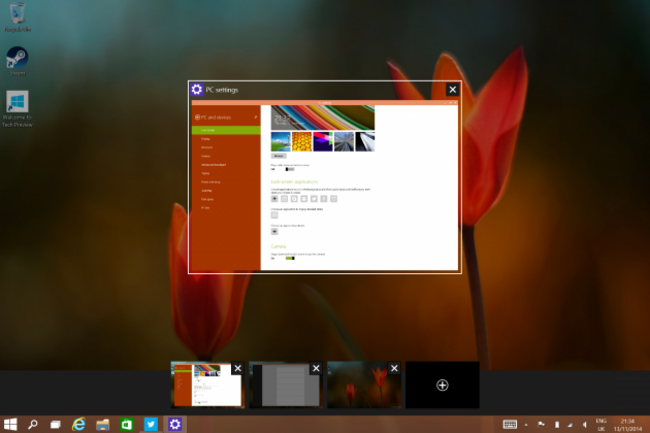Add a new virtual desktop with plus

(442, 385)
